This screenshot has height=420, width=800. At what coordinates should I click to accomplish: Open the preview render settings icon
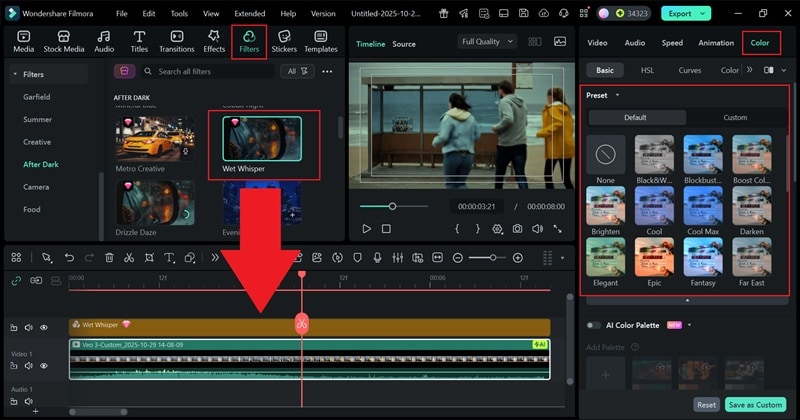497,229
